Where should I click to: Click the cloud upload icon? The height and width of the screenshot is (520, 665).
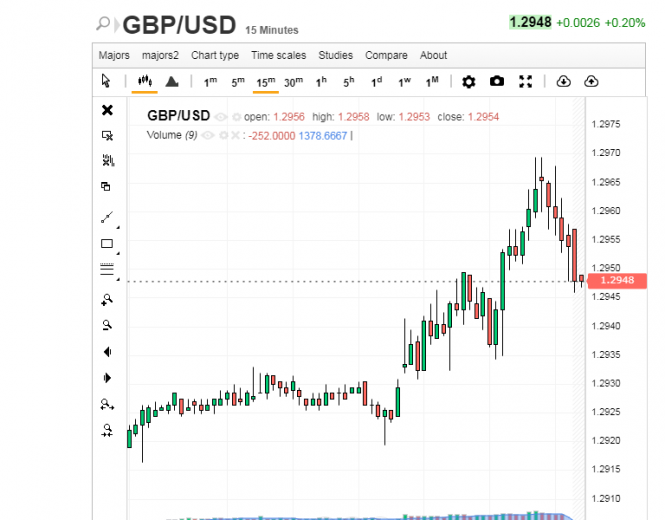(591, 81)
